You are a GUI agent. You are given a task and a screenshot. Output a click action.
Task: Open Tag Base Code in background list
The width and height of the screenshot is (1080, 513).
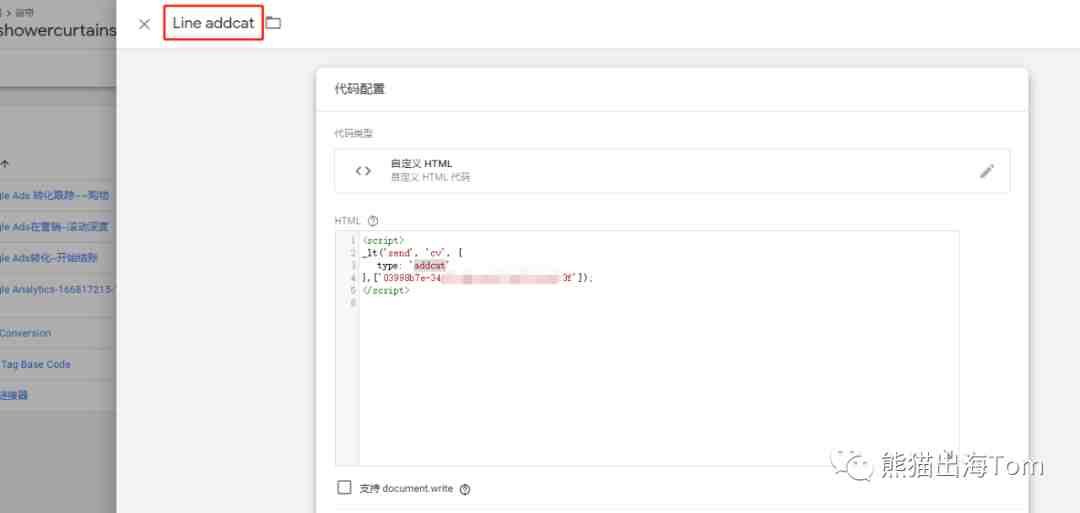coord(35,364)
